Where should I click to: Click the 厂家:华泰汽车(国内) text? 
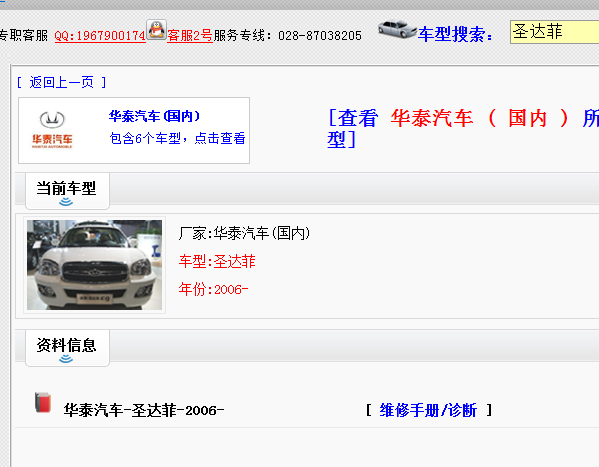click(244, 233)
